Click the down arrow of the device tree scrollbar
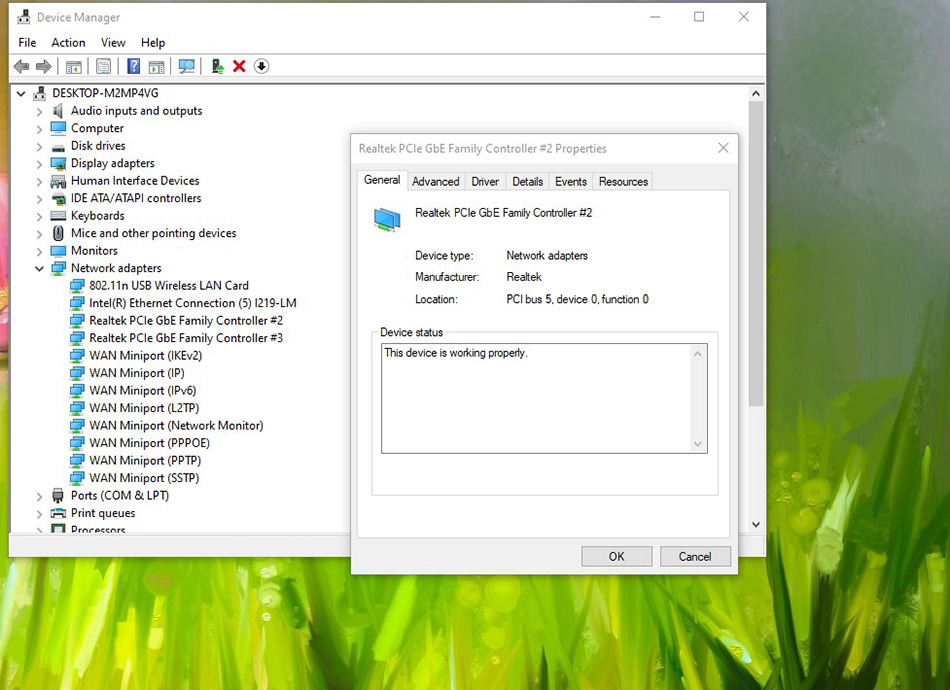This screenshot has height=690, width=950. (756, 523)
